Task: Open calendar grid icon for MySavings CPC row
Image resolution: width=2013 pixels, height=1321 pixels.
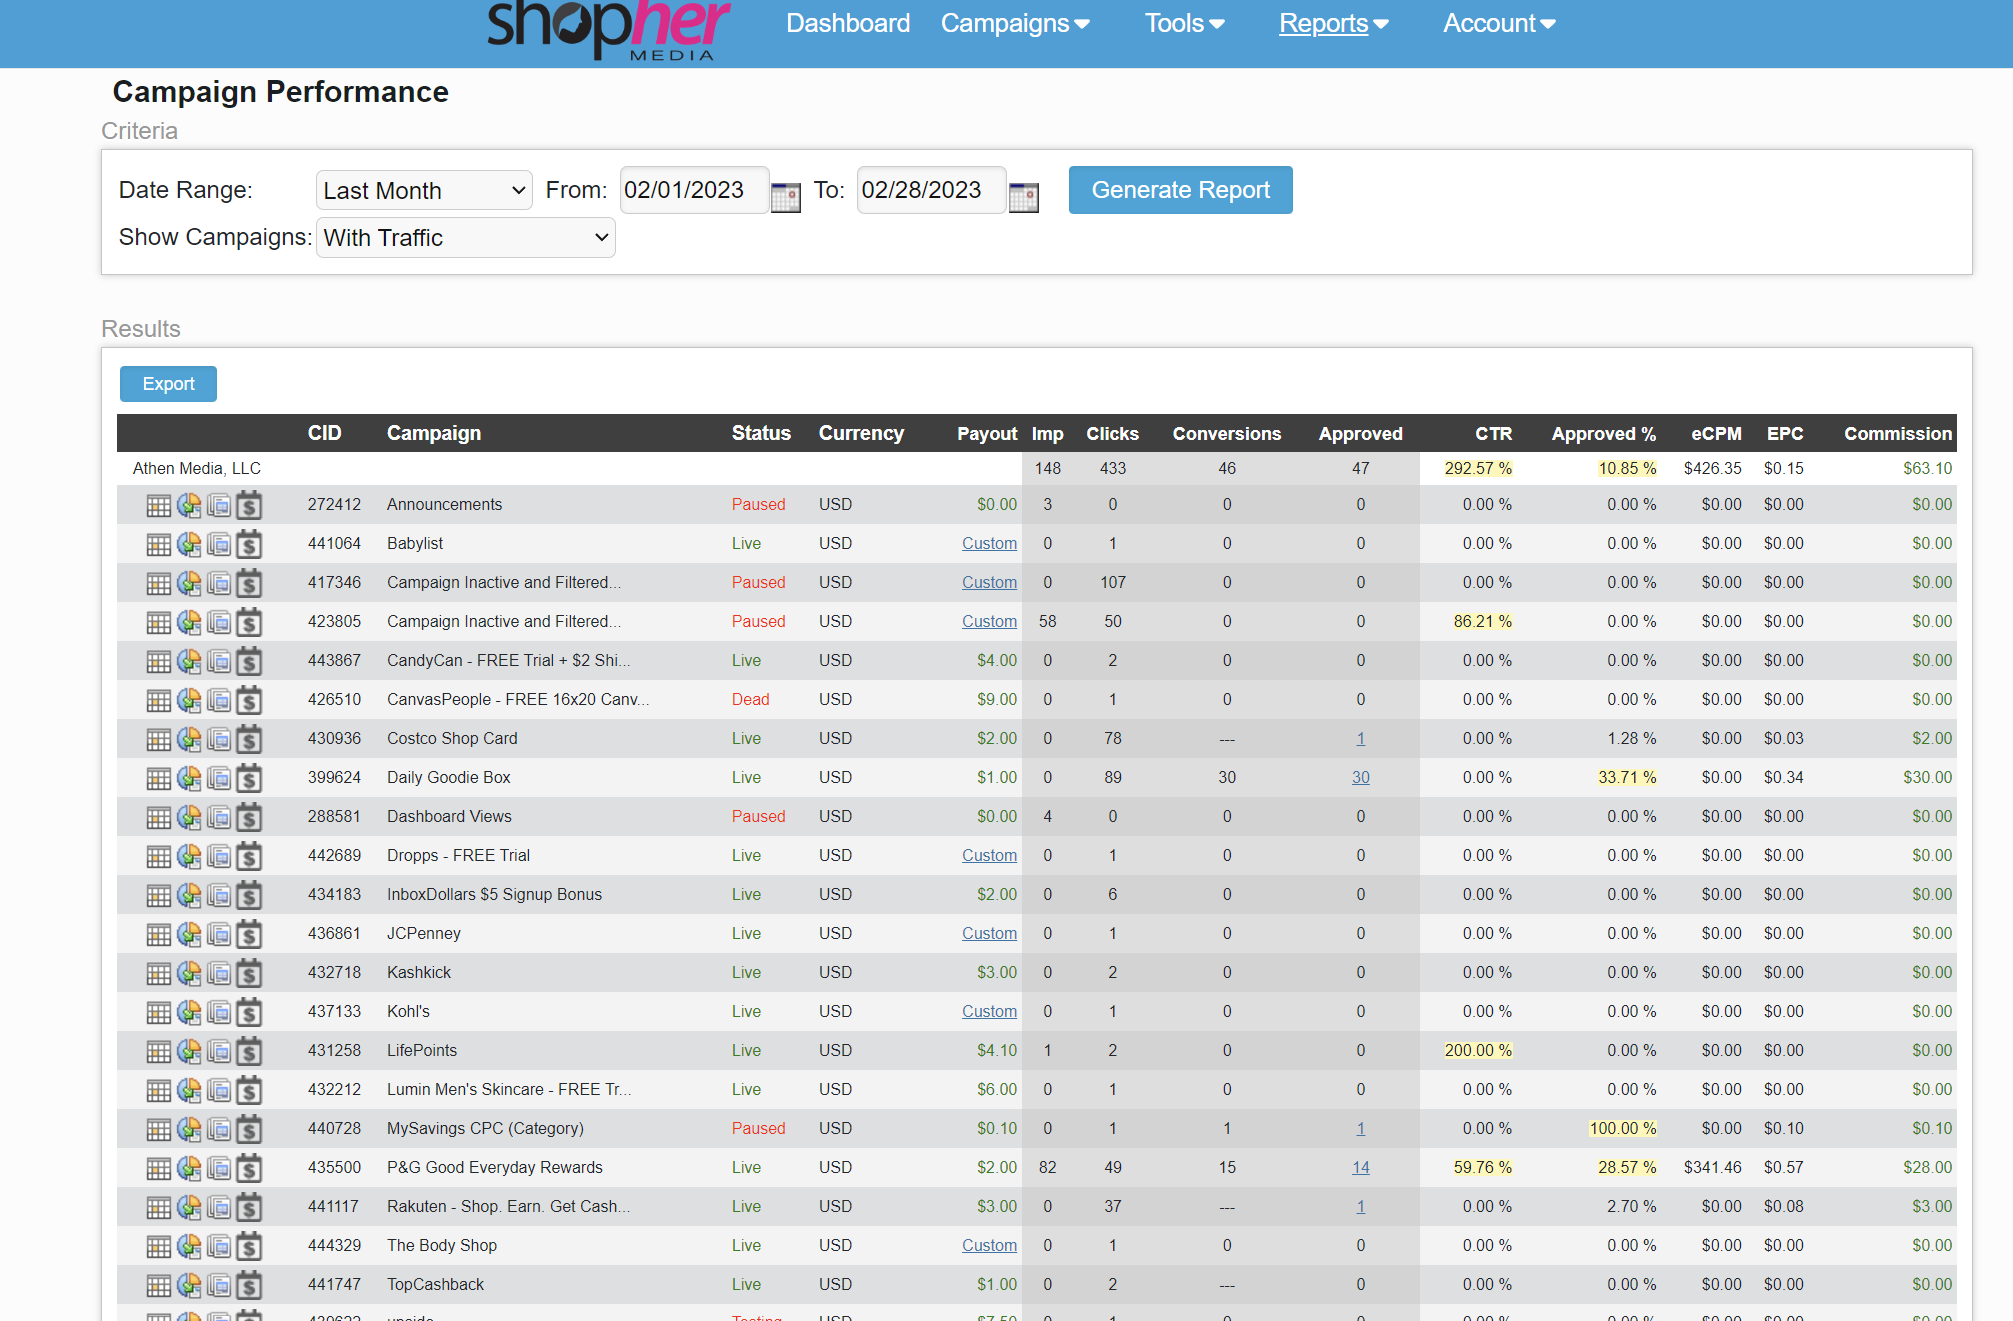Action: click(159, 1129)
